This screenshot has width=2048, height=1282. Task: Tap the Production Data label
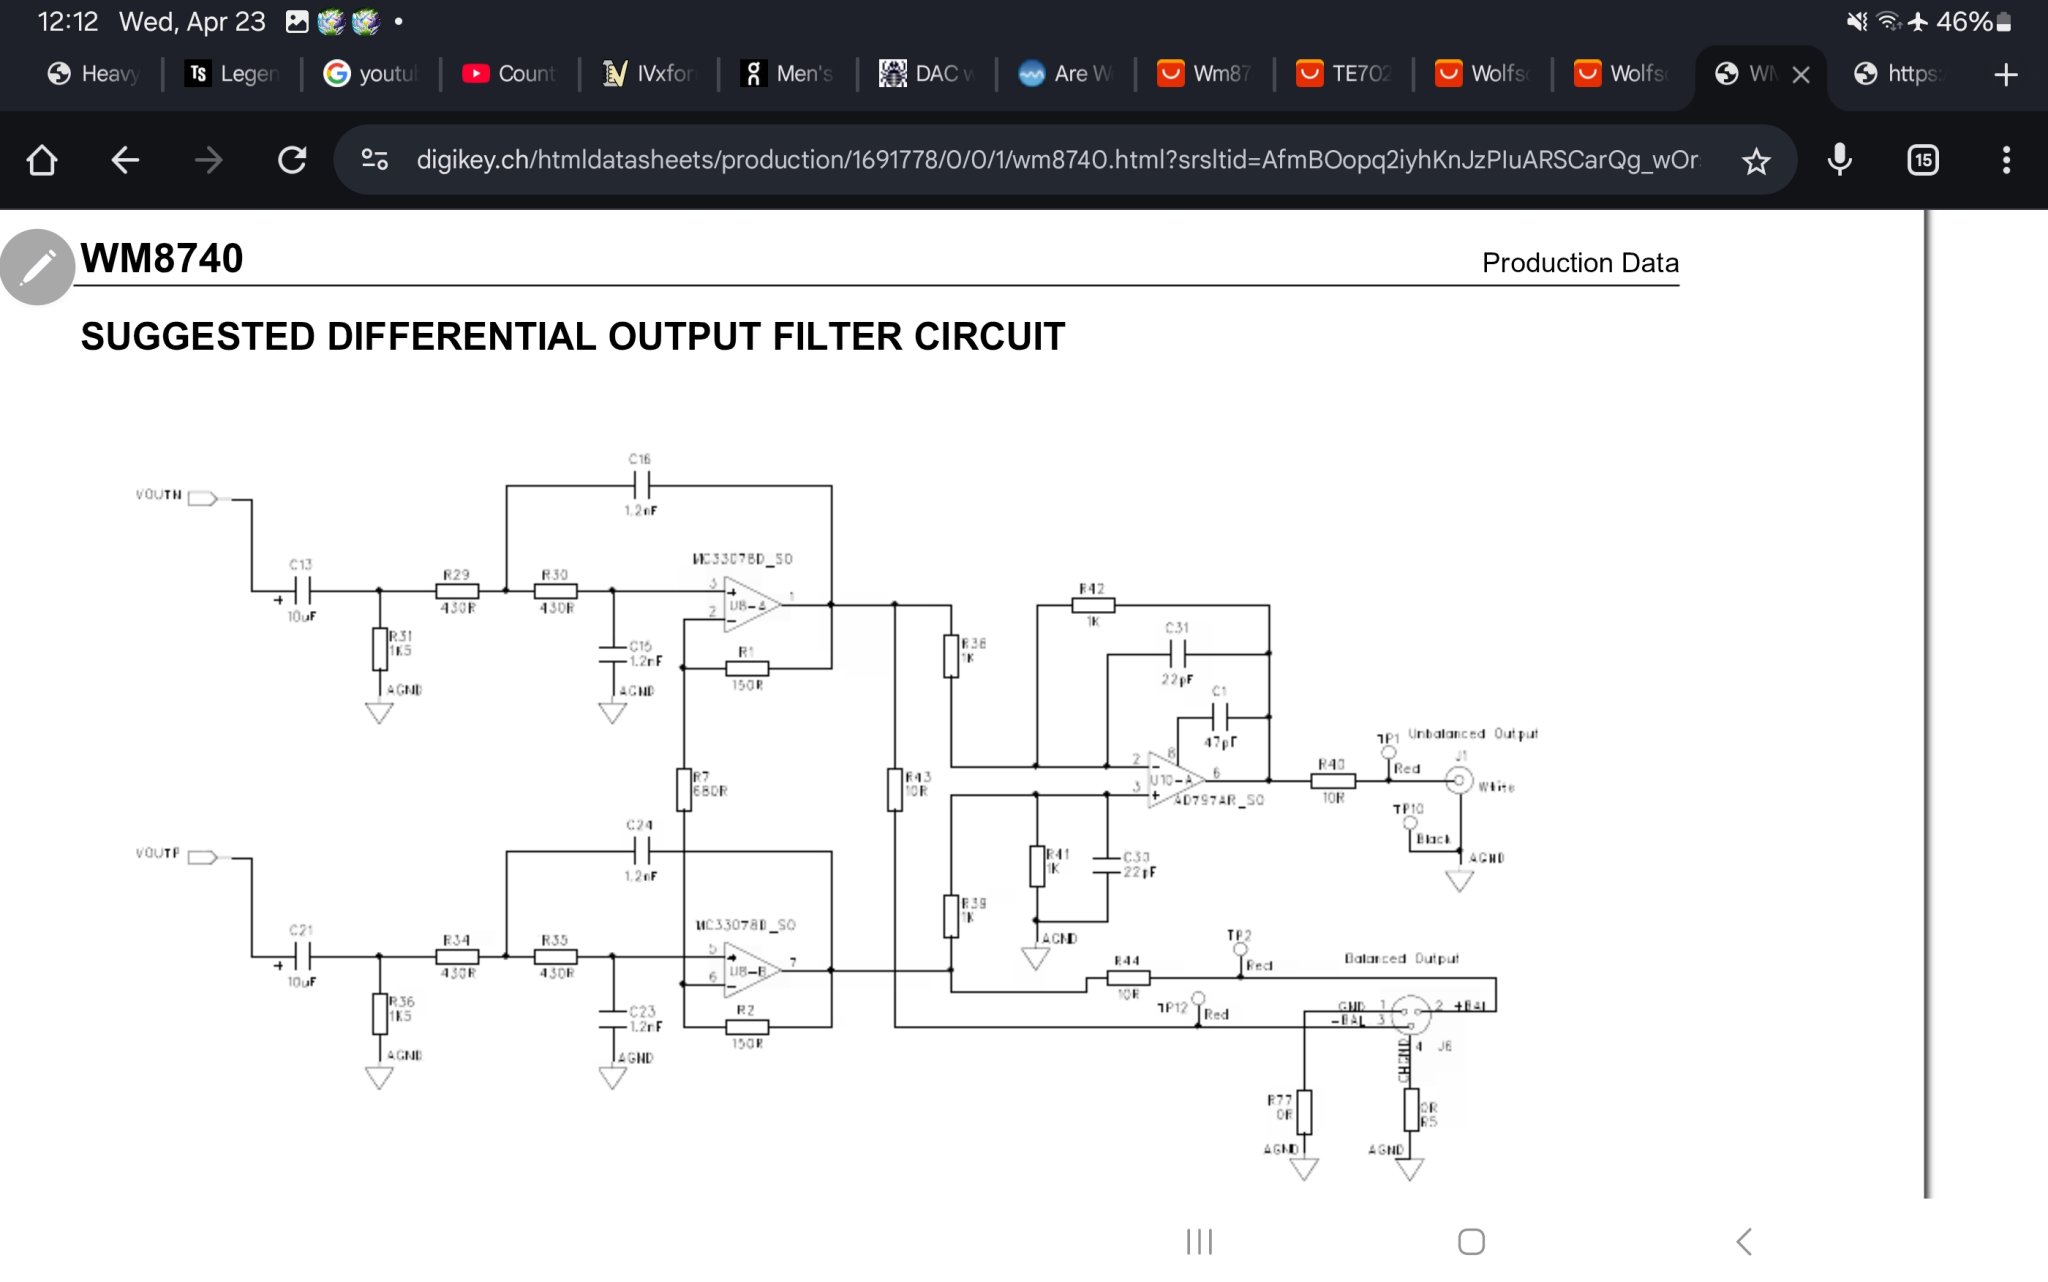[1580, 263]
